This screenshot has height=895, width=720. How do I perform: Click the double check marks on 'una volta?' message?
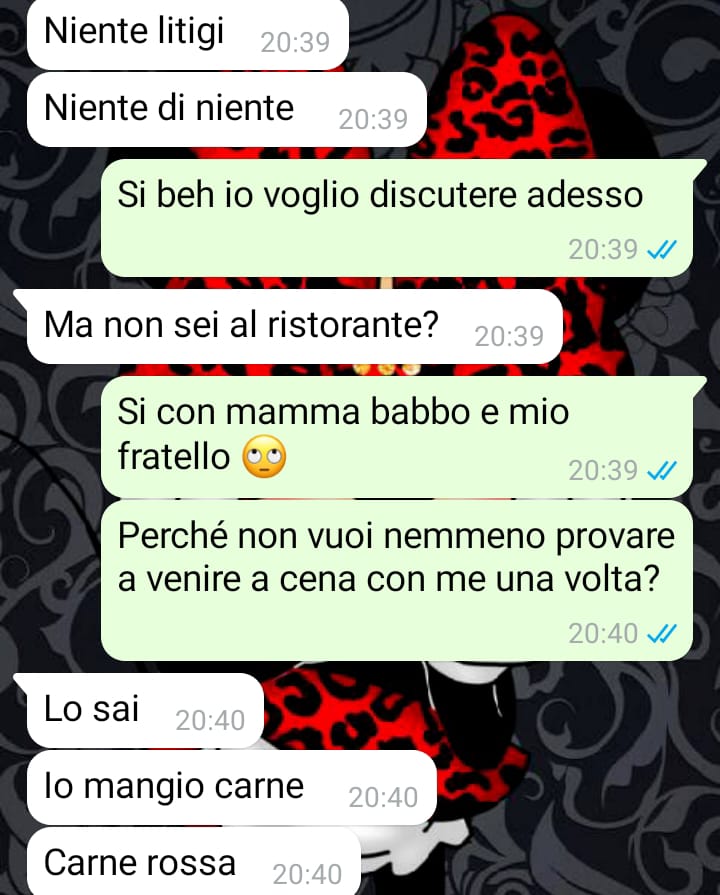tap(662, 634)
